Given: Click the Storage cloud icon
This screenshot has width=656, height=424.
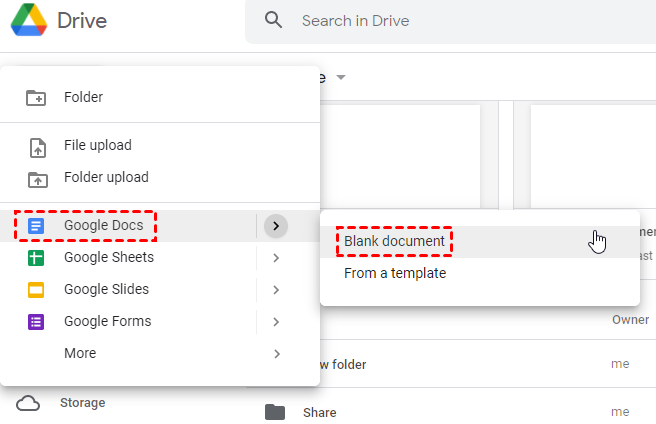Looking at the screenshot, I should [x=28, y=403].
